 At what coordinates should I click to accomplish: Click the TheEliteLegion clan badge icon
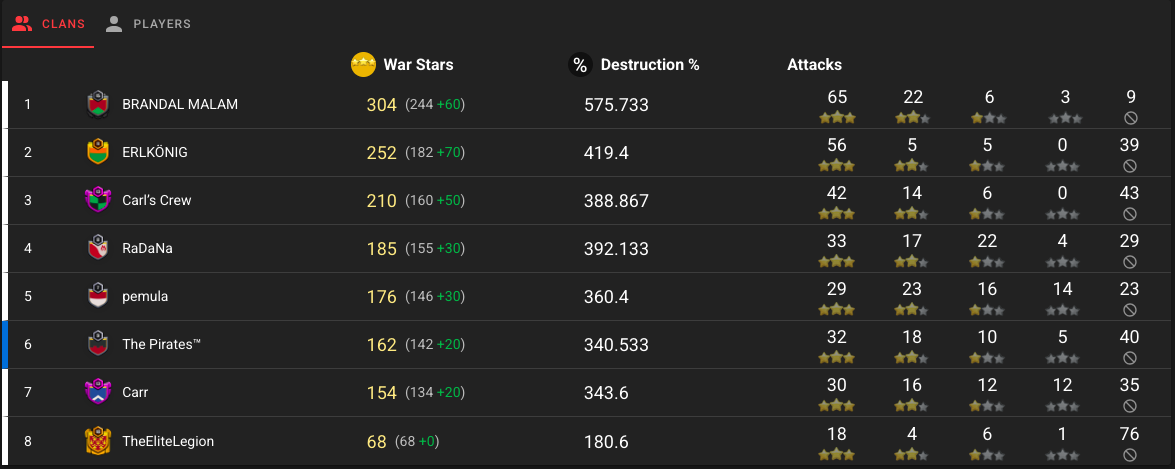coord(97,441)
